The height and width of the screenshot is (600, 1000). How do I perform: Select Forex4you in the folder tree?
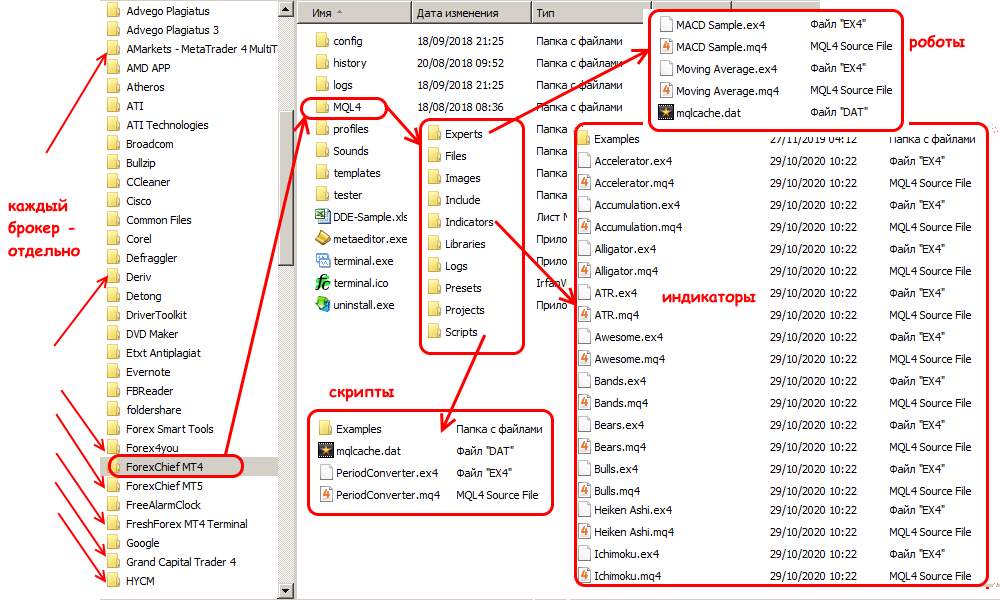tap(152, 448)
